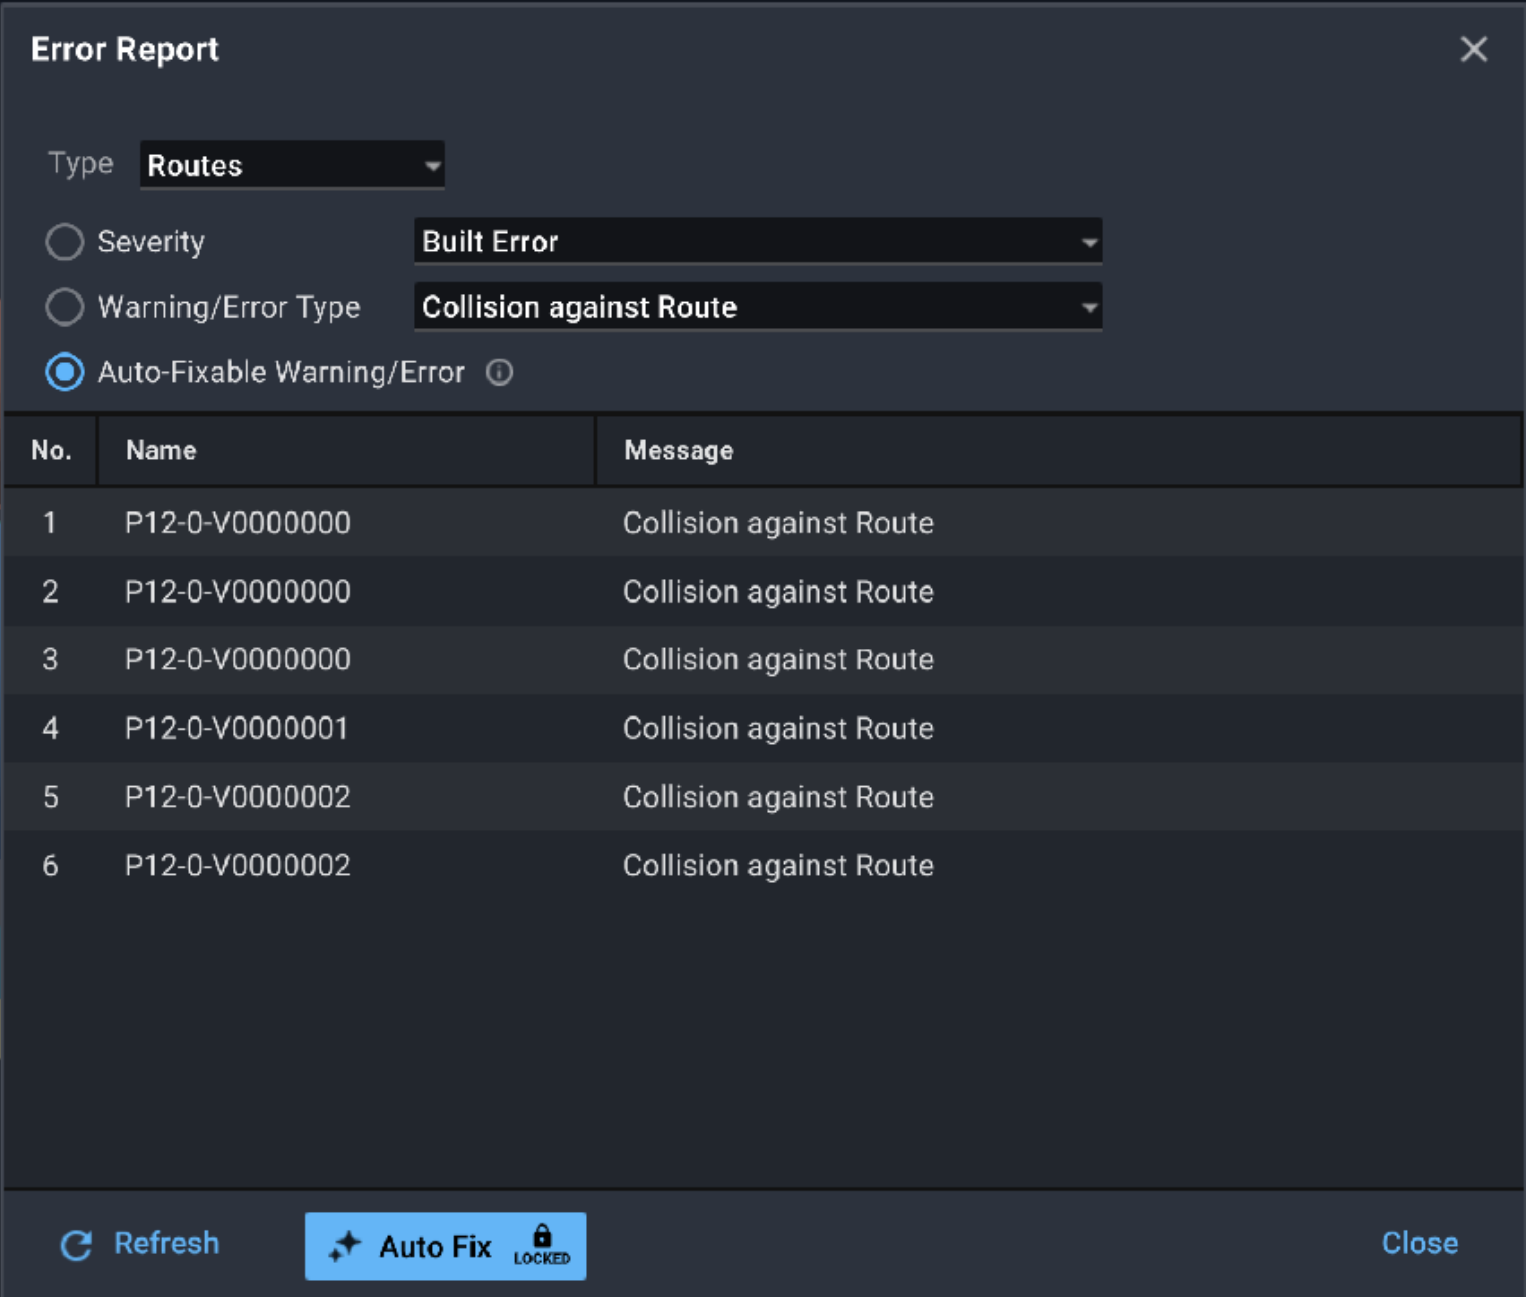Click row number 4 in the No. column
This screenshot has height=1297, width=1526.
[x=50, y=729]
